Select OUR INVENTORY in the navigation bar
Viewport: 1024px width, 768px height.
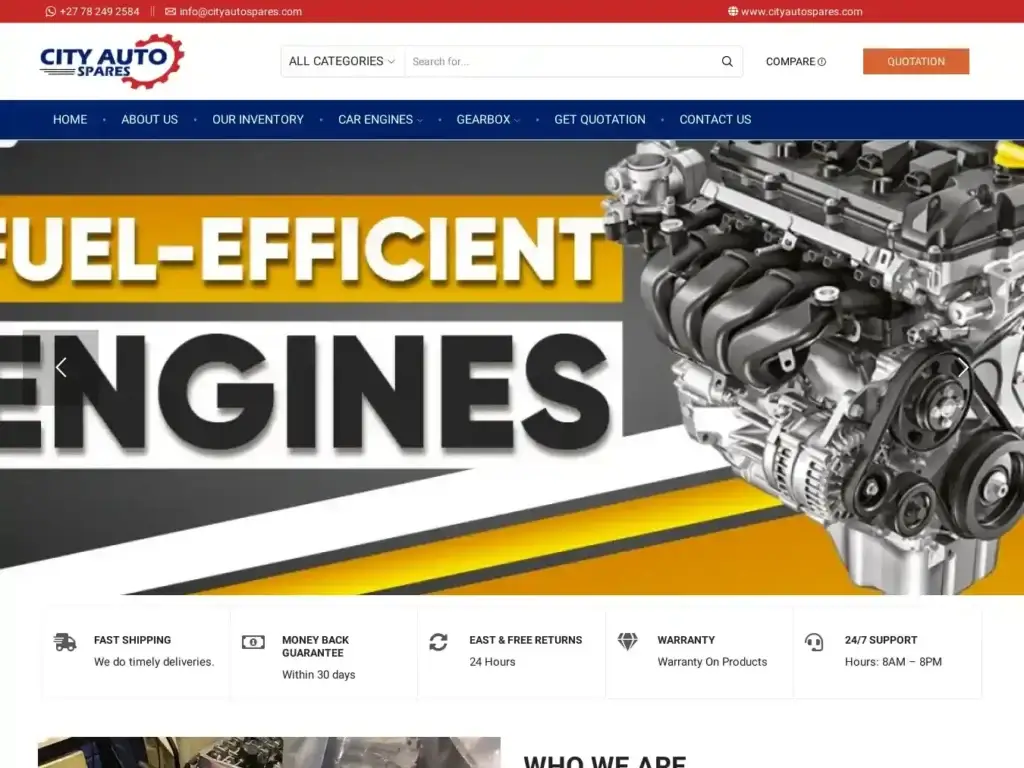coord(257,119)
